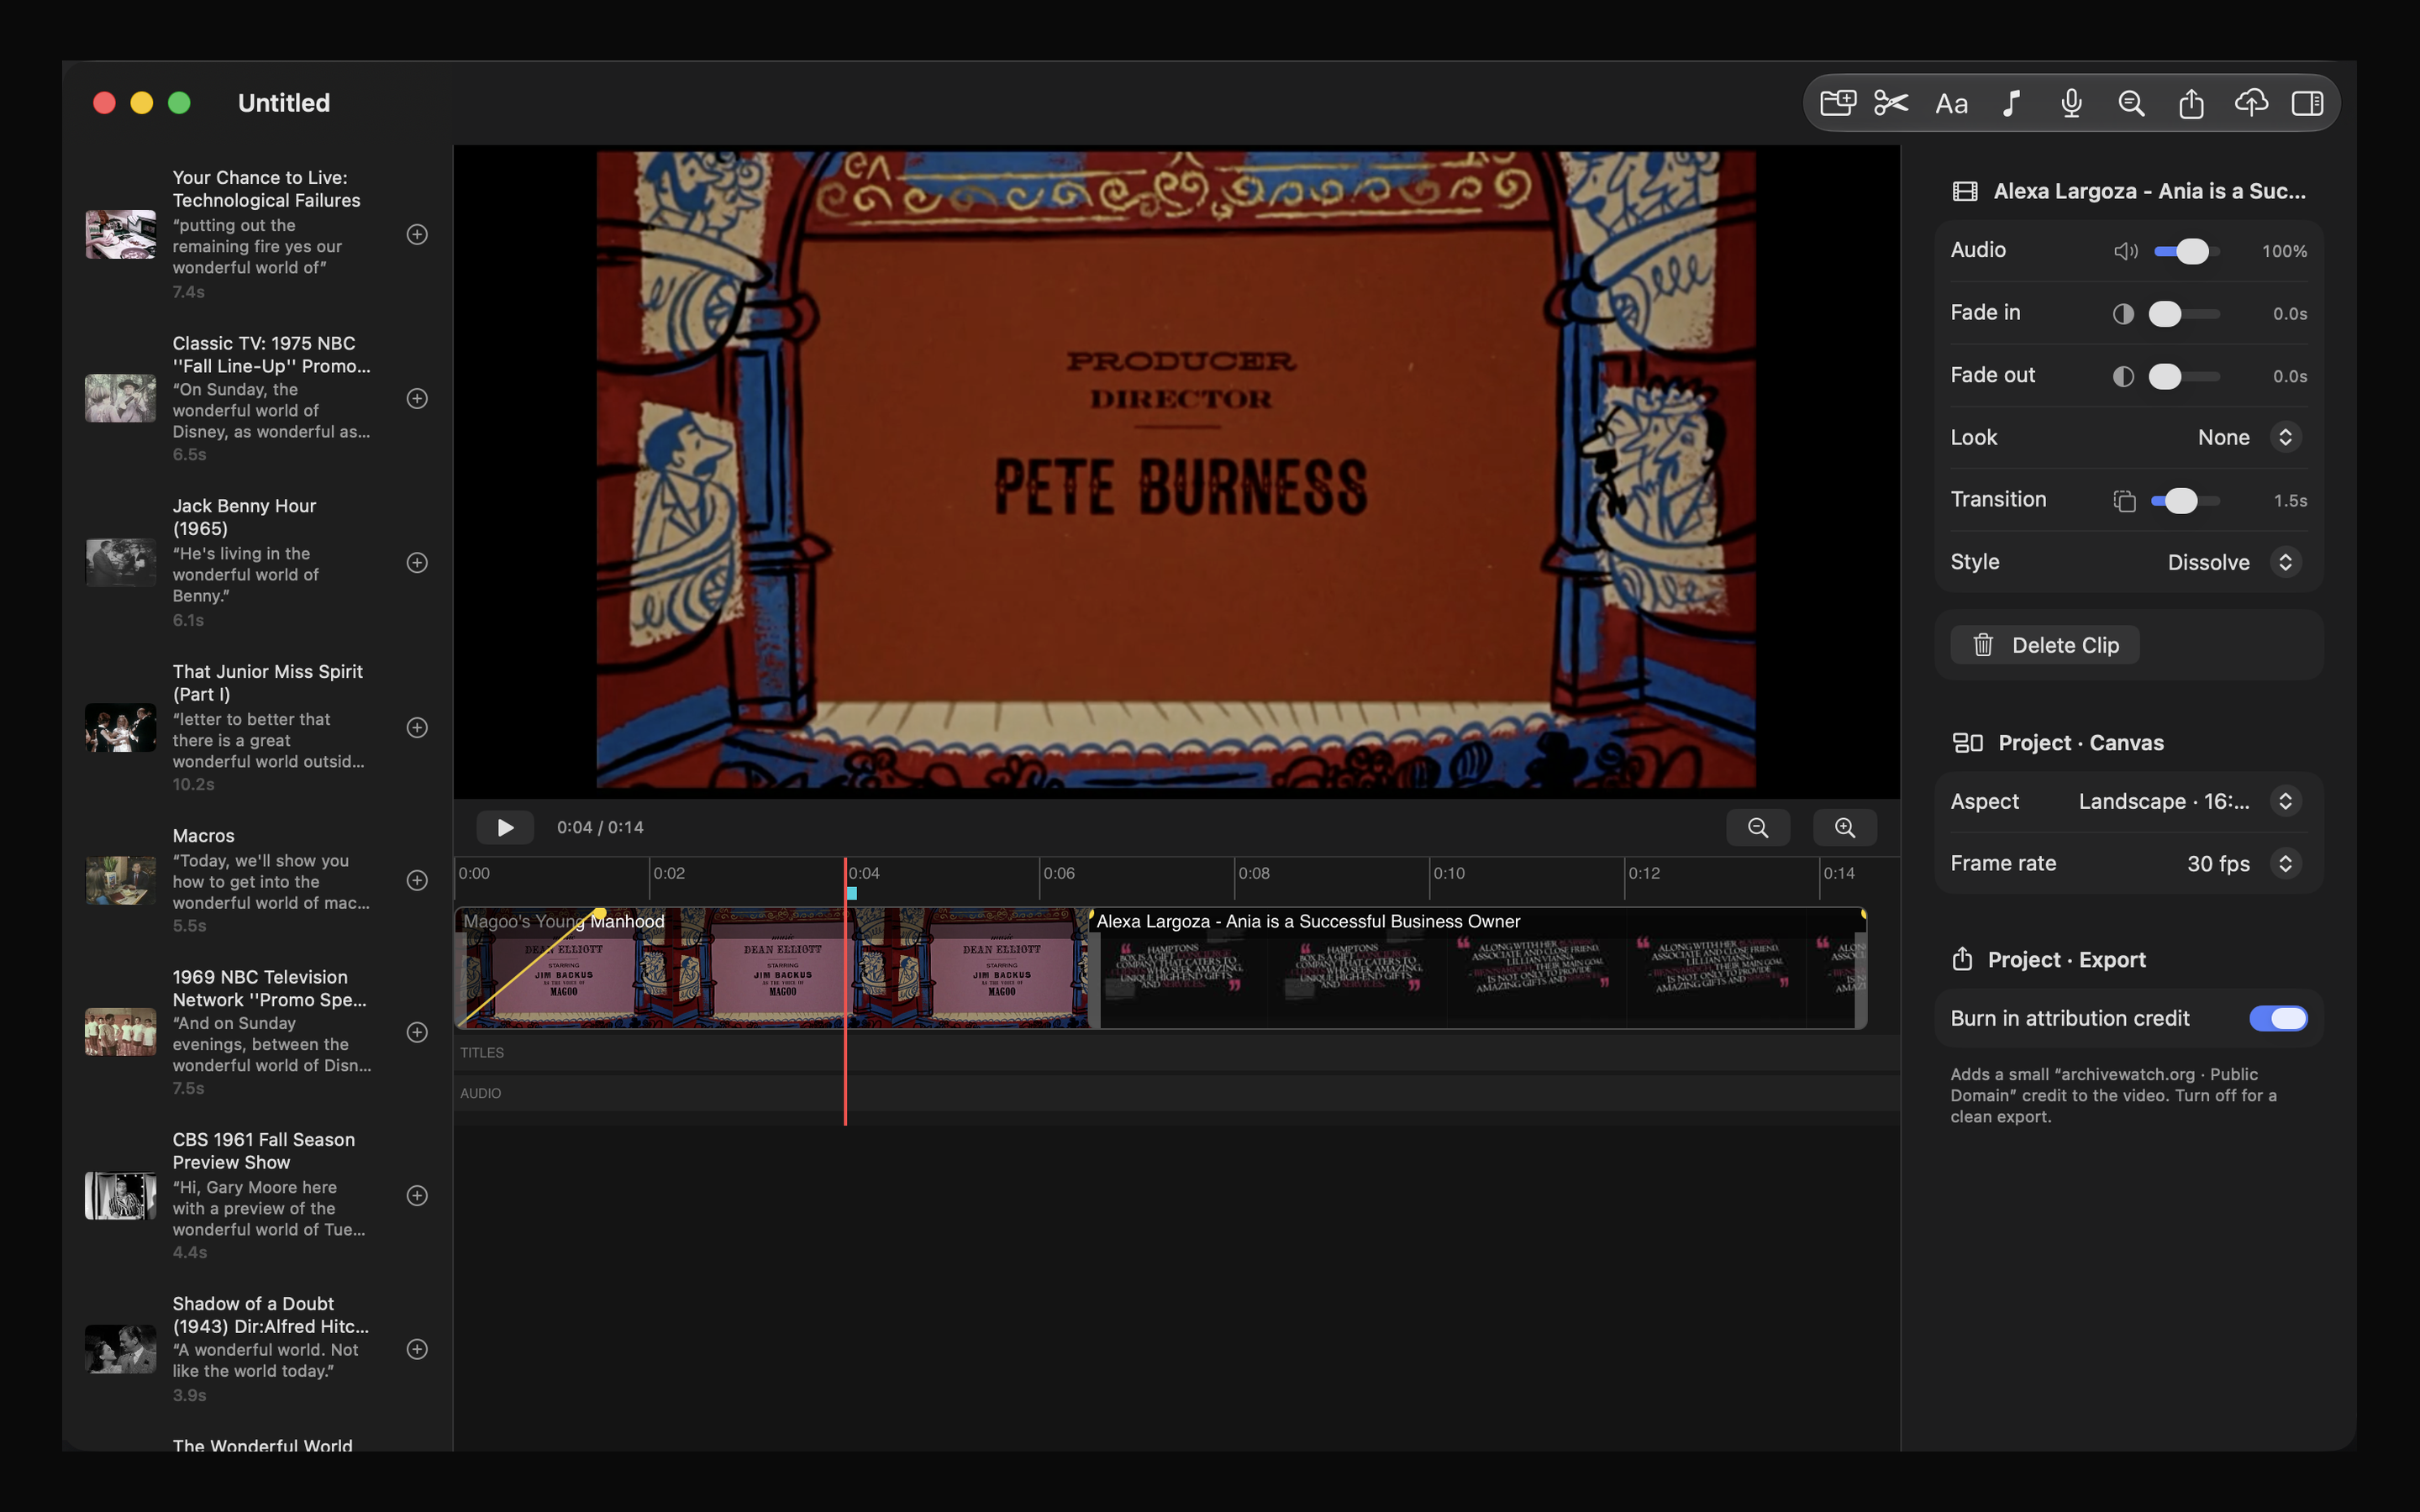The image size is (2420, 1512).
Task: Select the Macros clip thumbnail
Action: pyautogui.click(x=120, y=880)
